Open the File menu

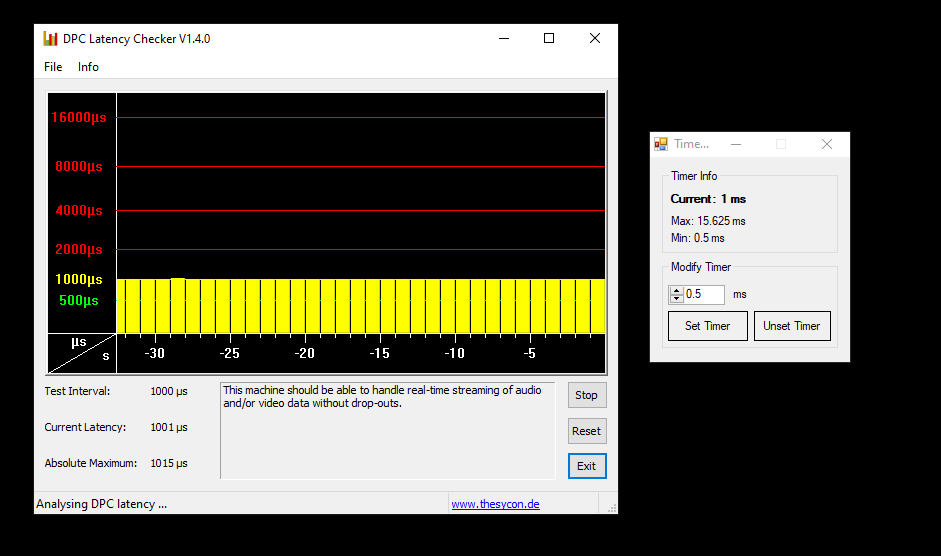[x=53, y=67]
